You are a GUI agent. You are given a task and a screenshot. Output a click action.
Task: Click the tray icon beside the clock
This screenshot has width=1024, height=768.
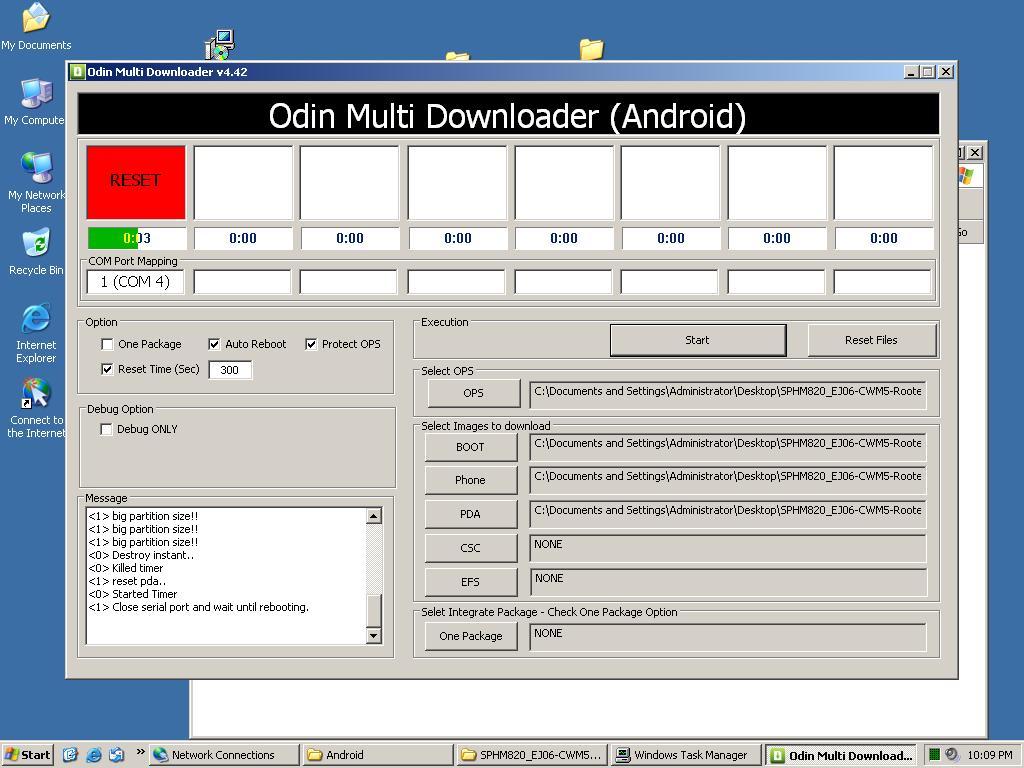[x=952, y=755]
